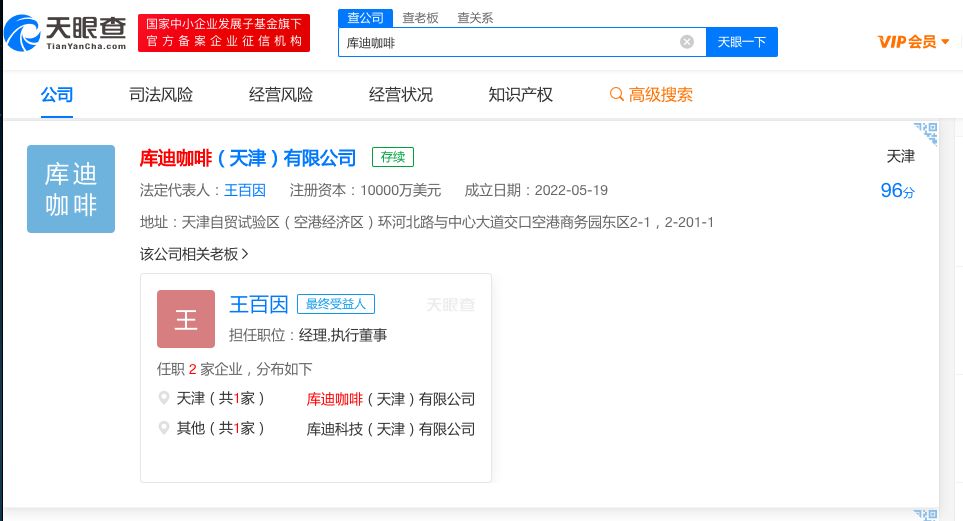Screen dimensions: 963x521
Task: Click the 天津 region label at right
Action: tap(900, 157)
